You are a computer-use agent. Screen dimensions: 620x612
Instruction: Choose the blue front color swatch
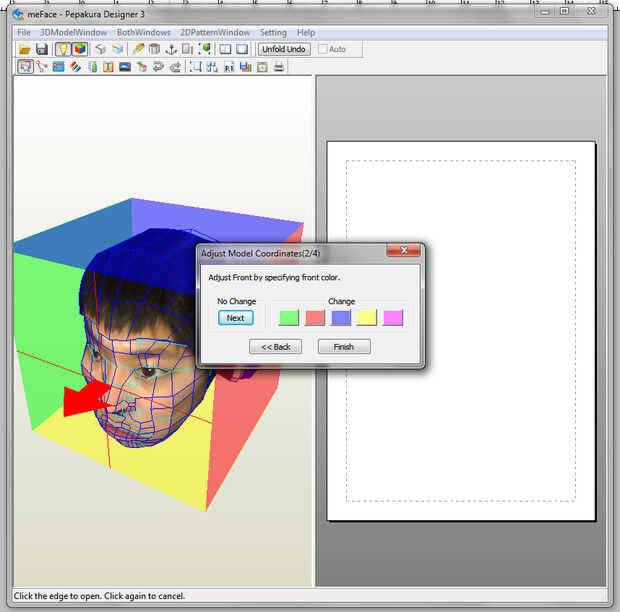tap(341, 317)
